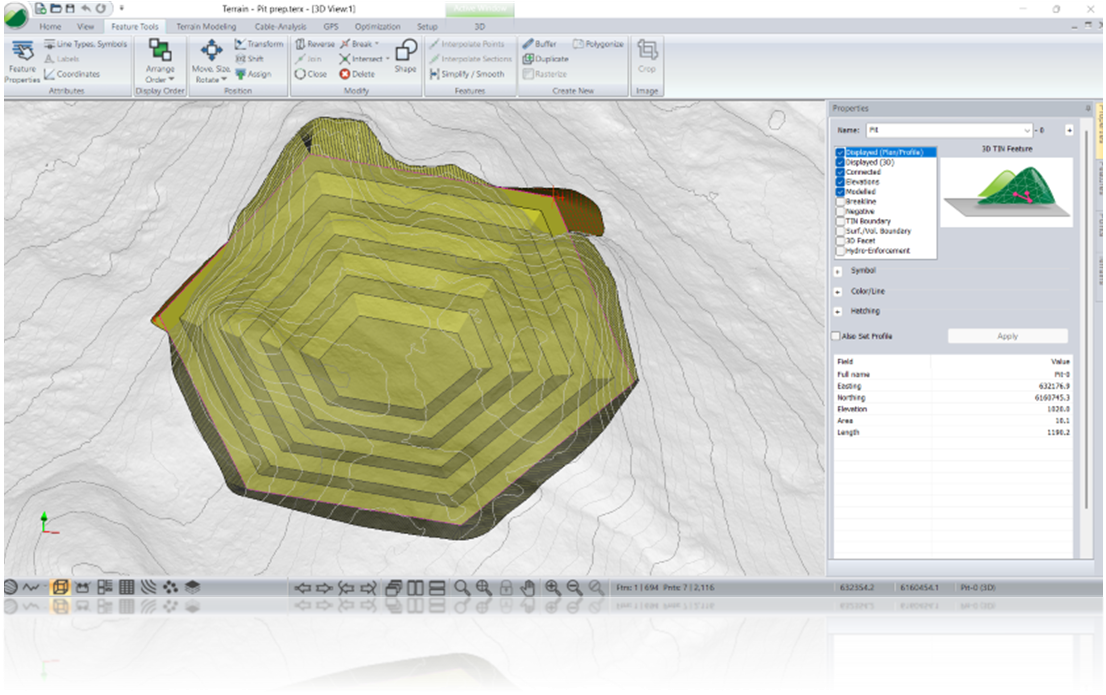
Task: Uncheck the Displayed (3D) checkbox
Action: pos(840,162)
